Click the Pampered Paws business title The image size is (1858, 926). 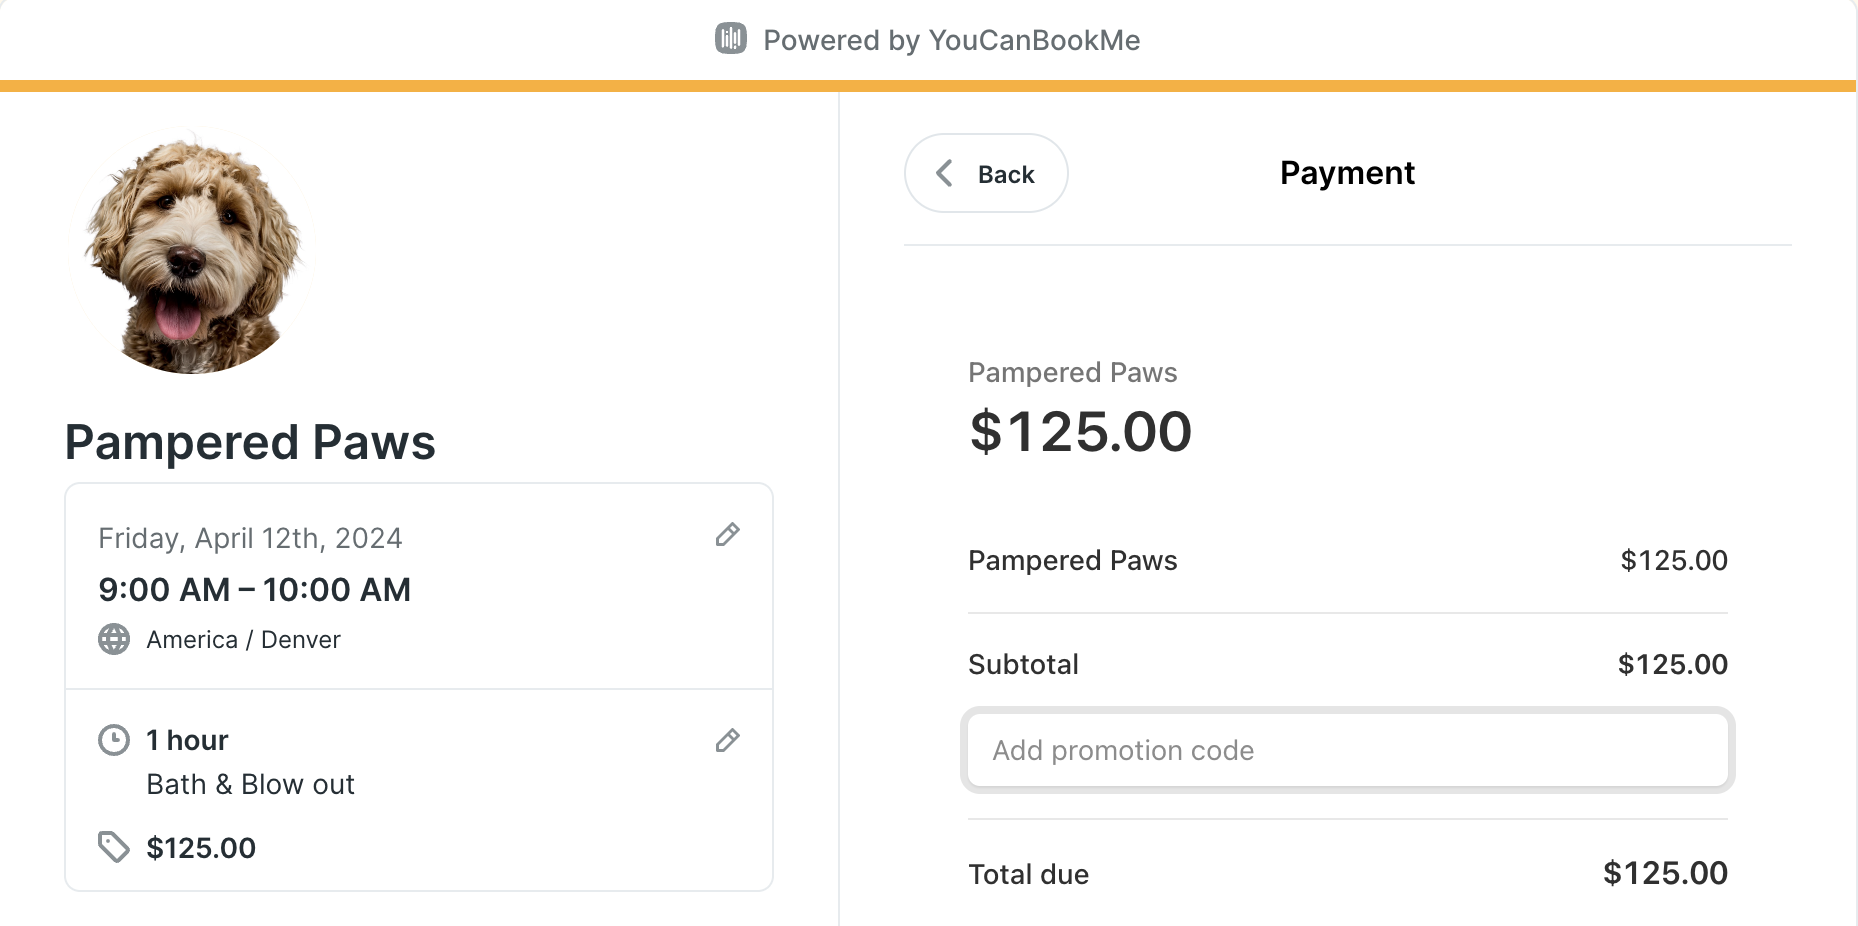pos(250,442)
